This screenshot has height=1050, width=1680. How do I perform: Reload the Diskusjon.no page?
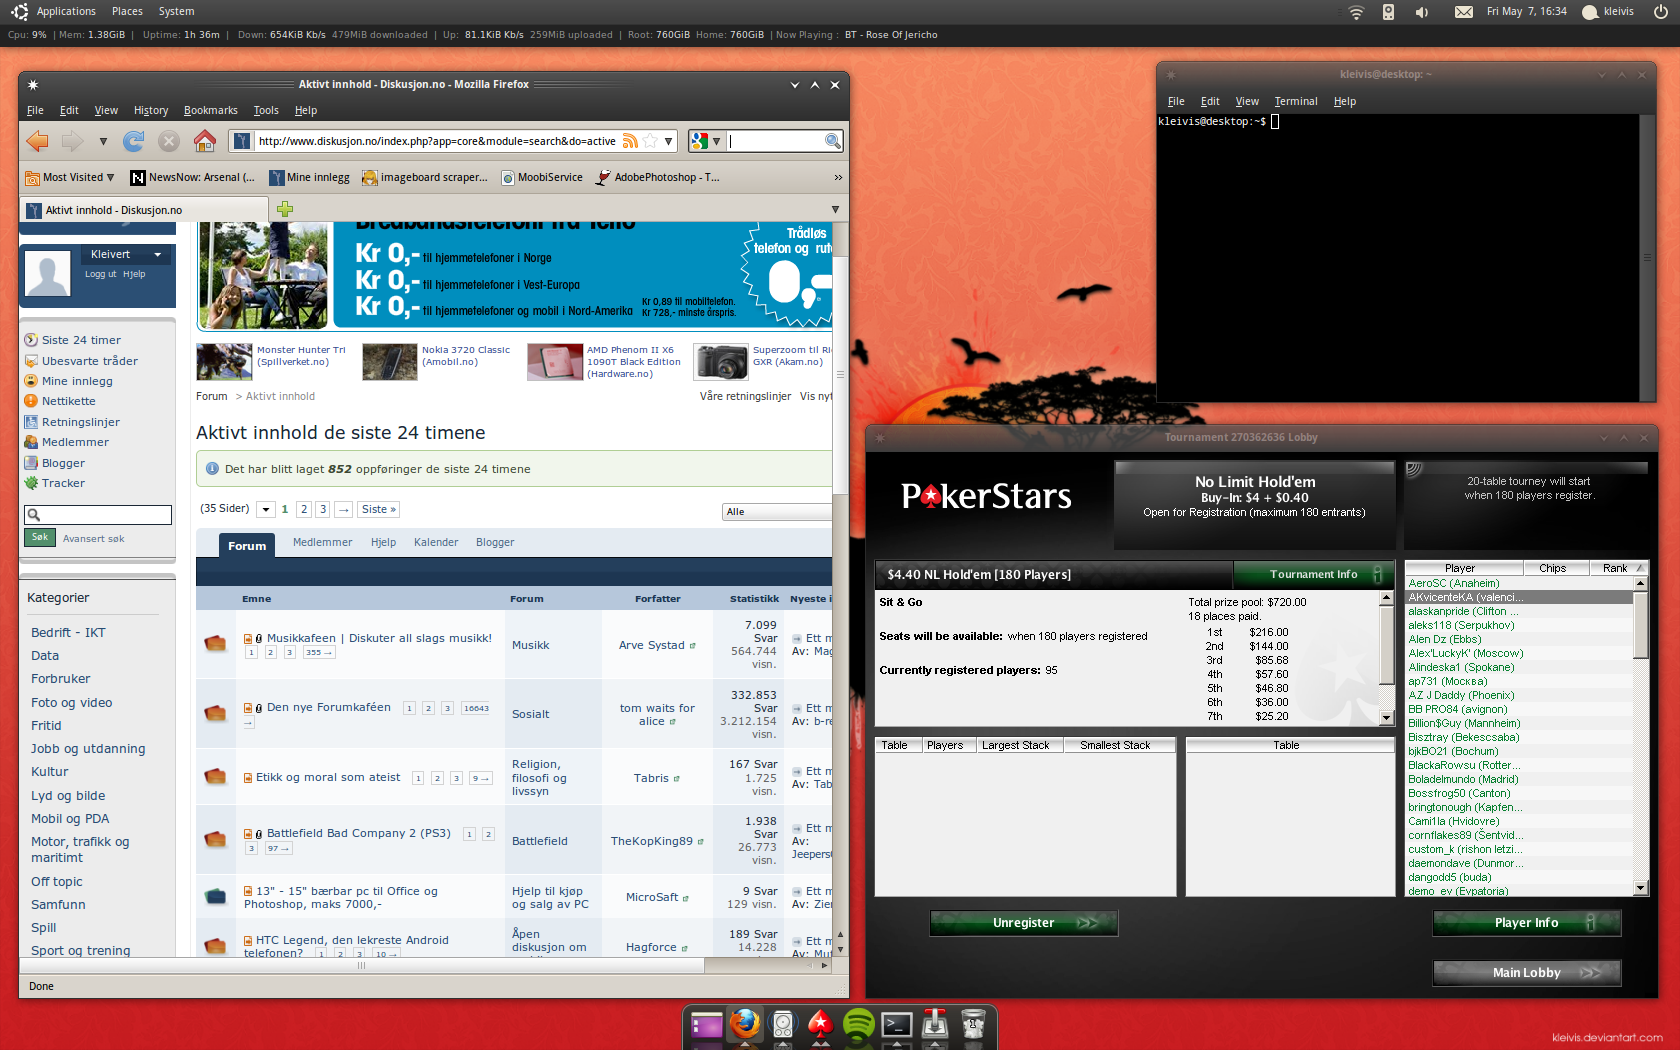(x=133, y=141)
